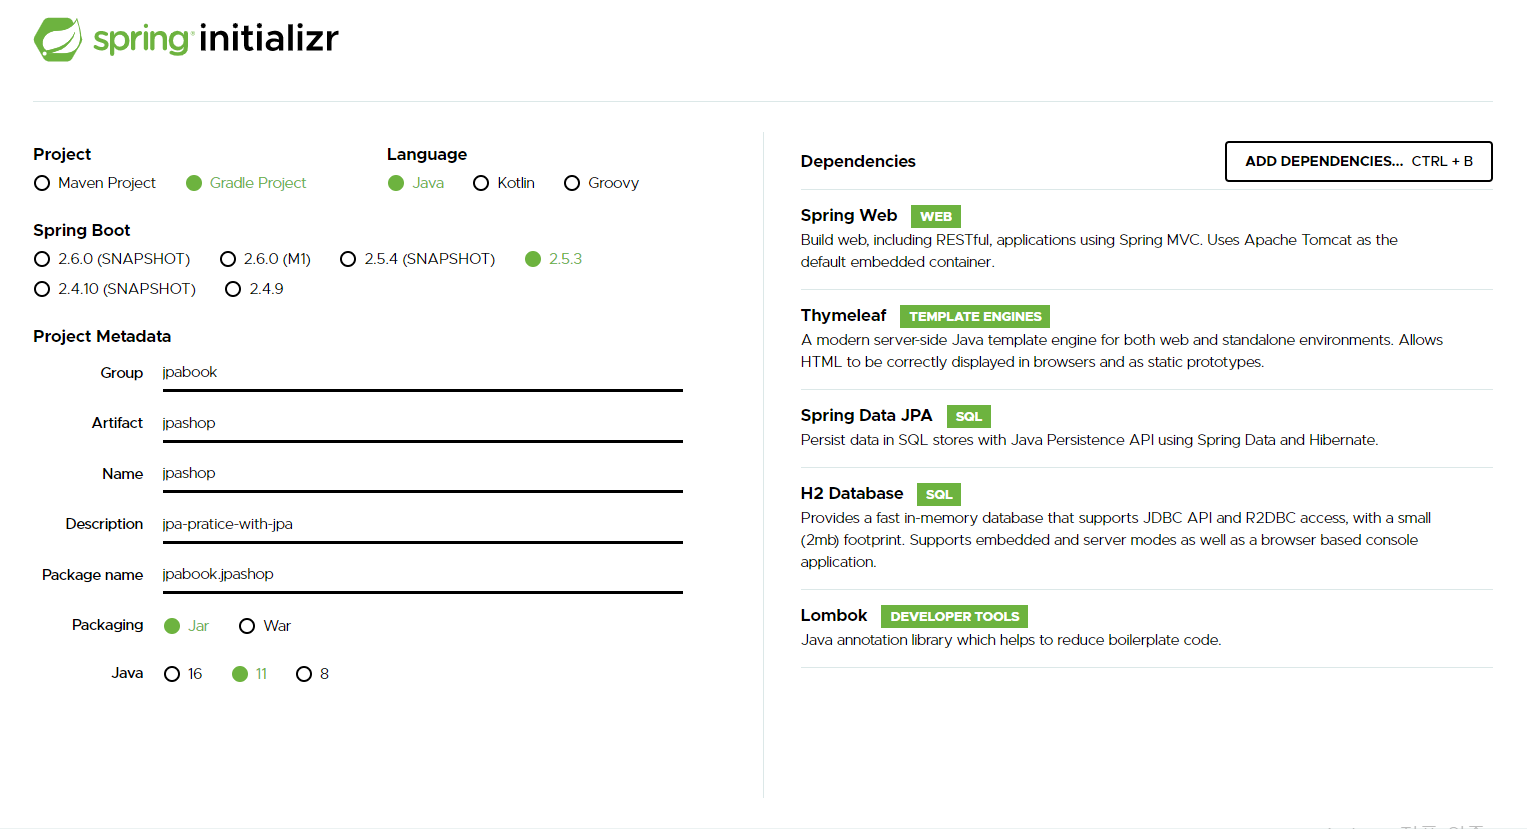This screenshot has height=829, width=1527.
Task: Click the Spring Boot section heading
Action: pos(82,230)
